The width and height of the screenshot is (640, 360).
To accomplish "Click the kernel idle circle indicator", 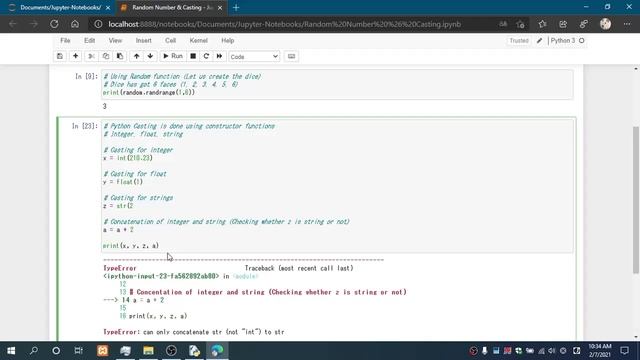I will click(582, 41).
